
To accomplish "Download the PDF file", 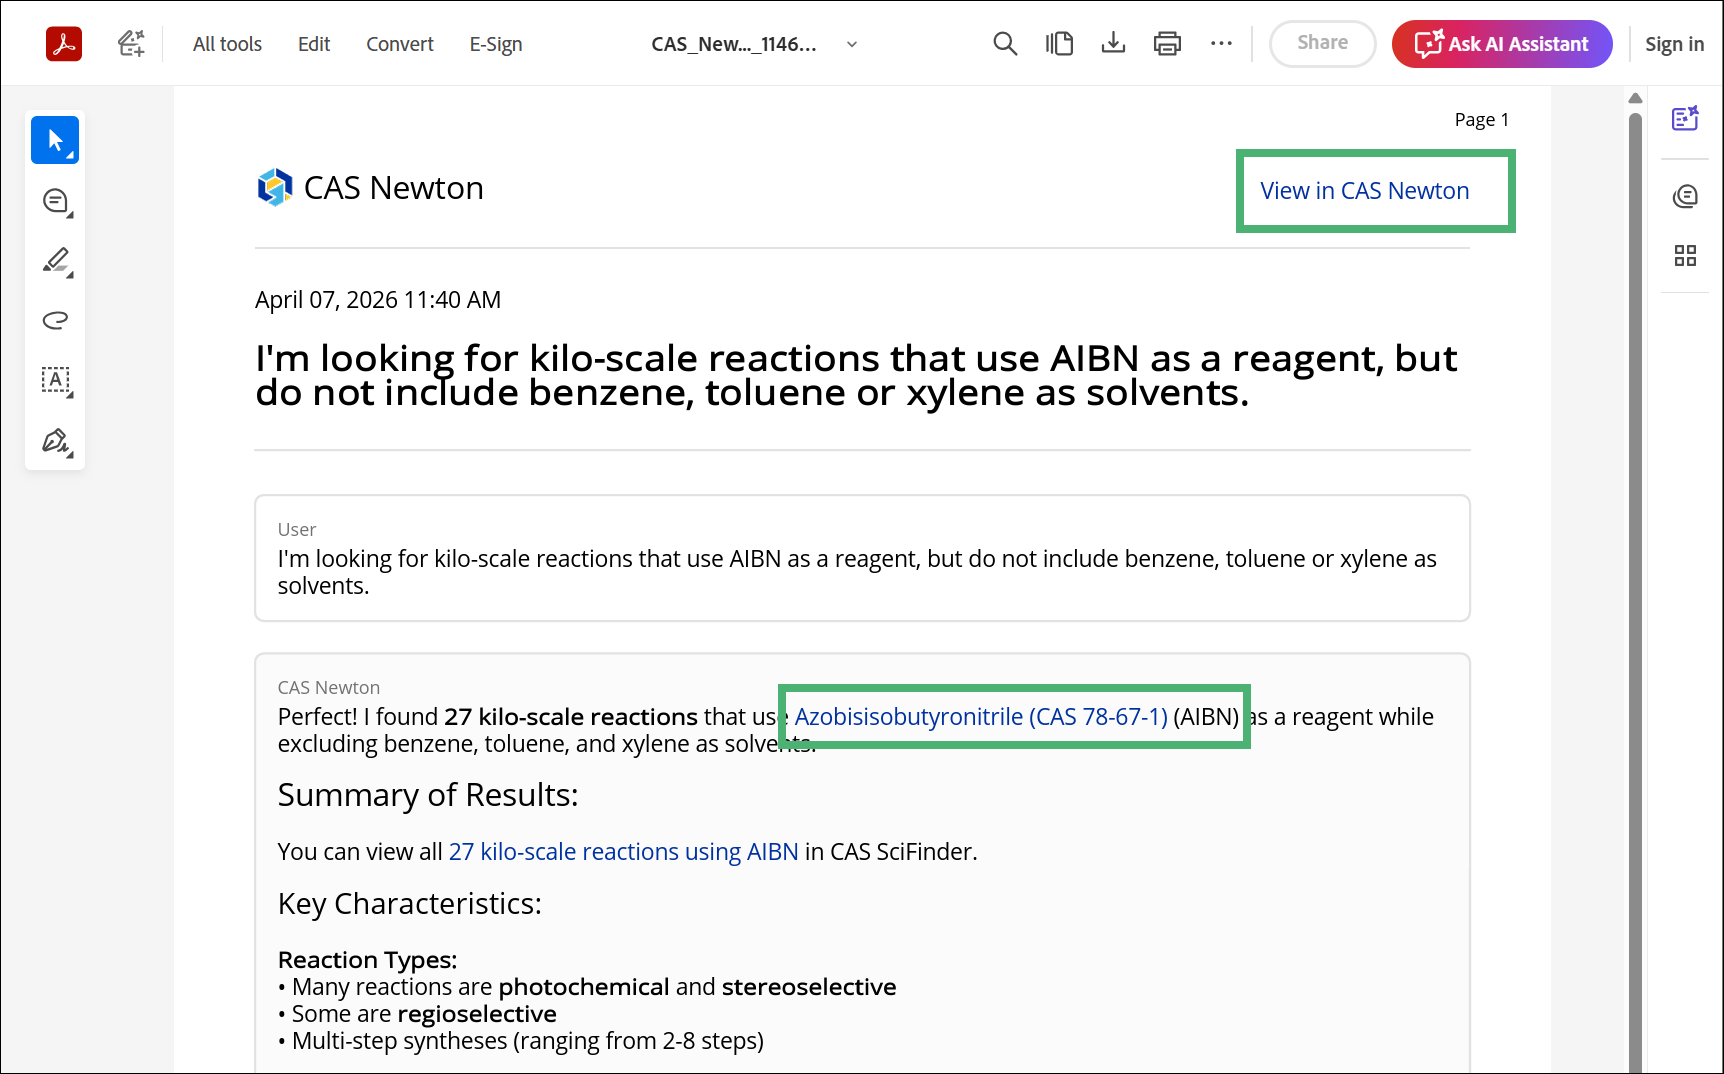I will click(1113, 43).
